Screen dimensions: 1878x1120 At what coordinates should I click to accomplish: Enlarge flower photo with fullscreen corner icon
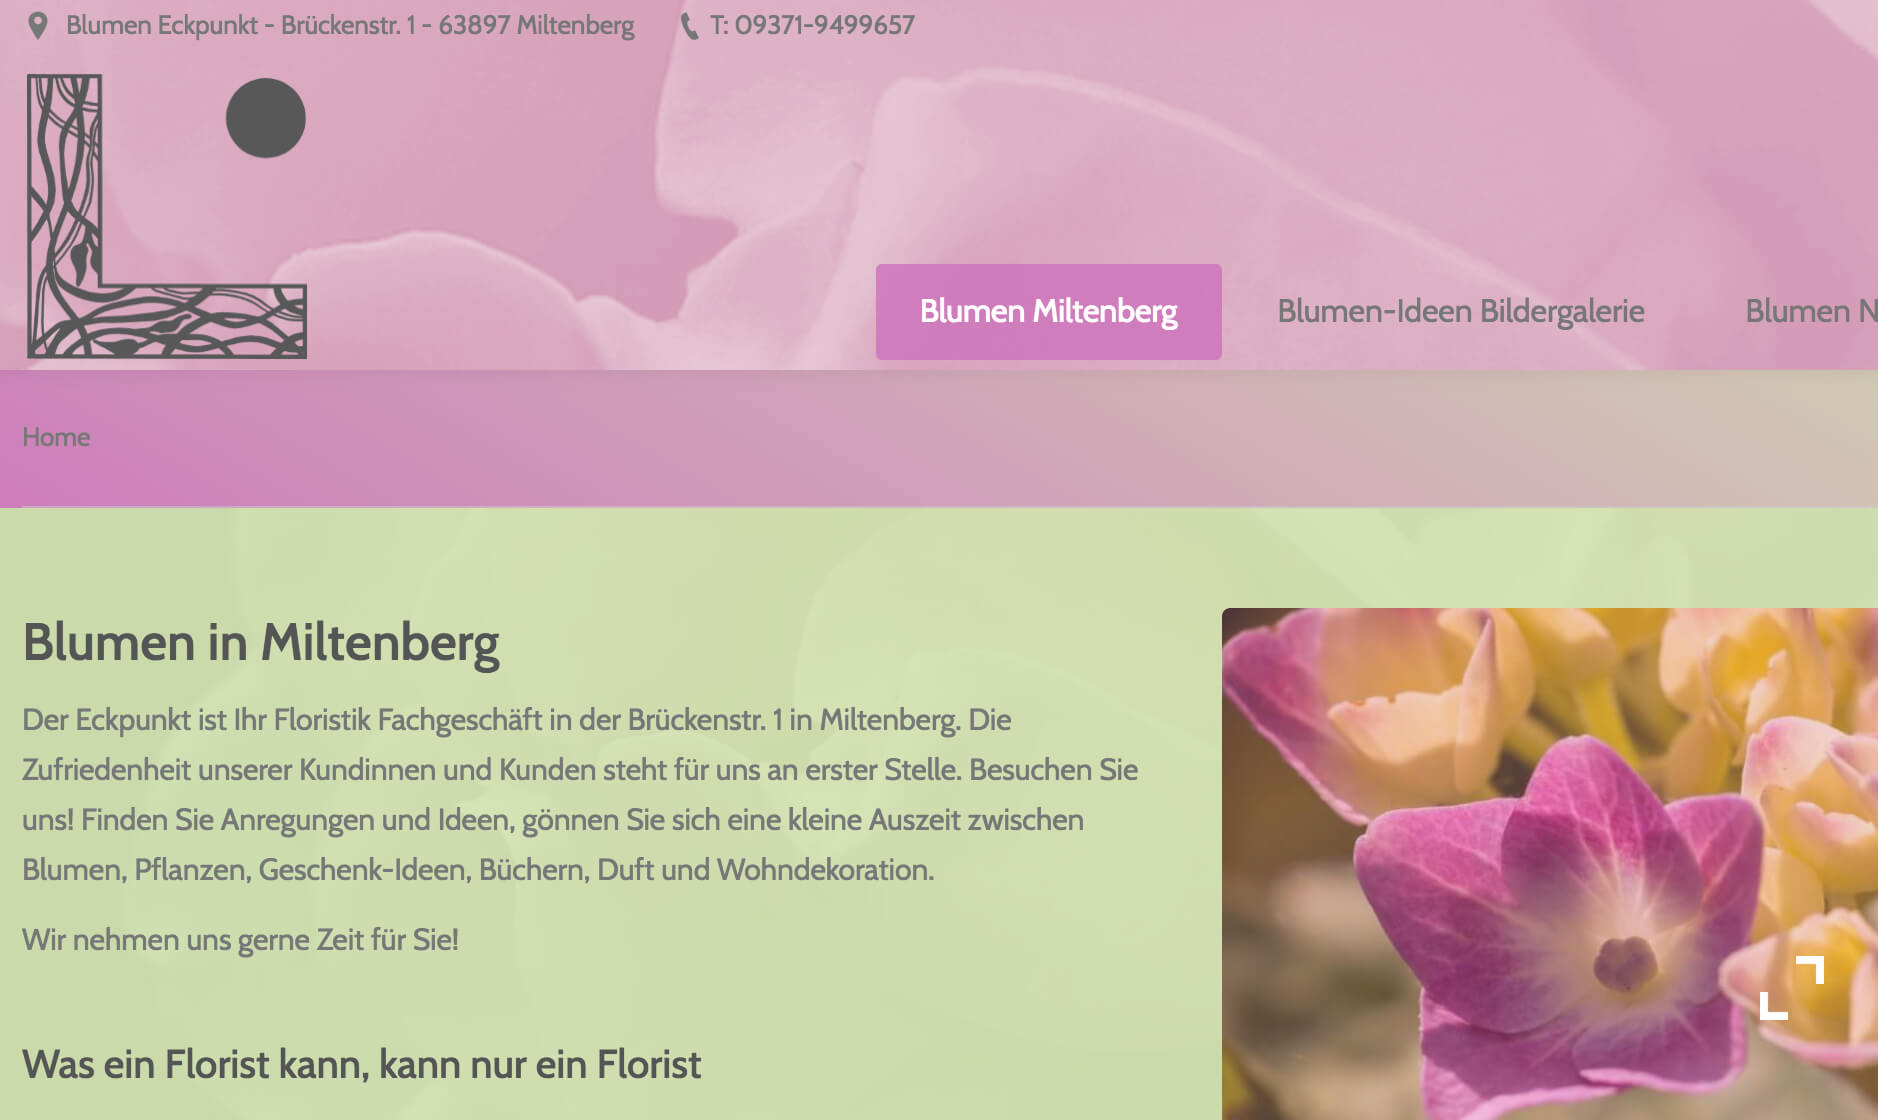1792,988
